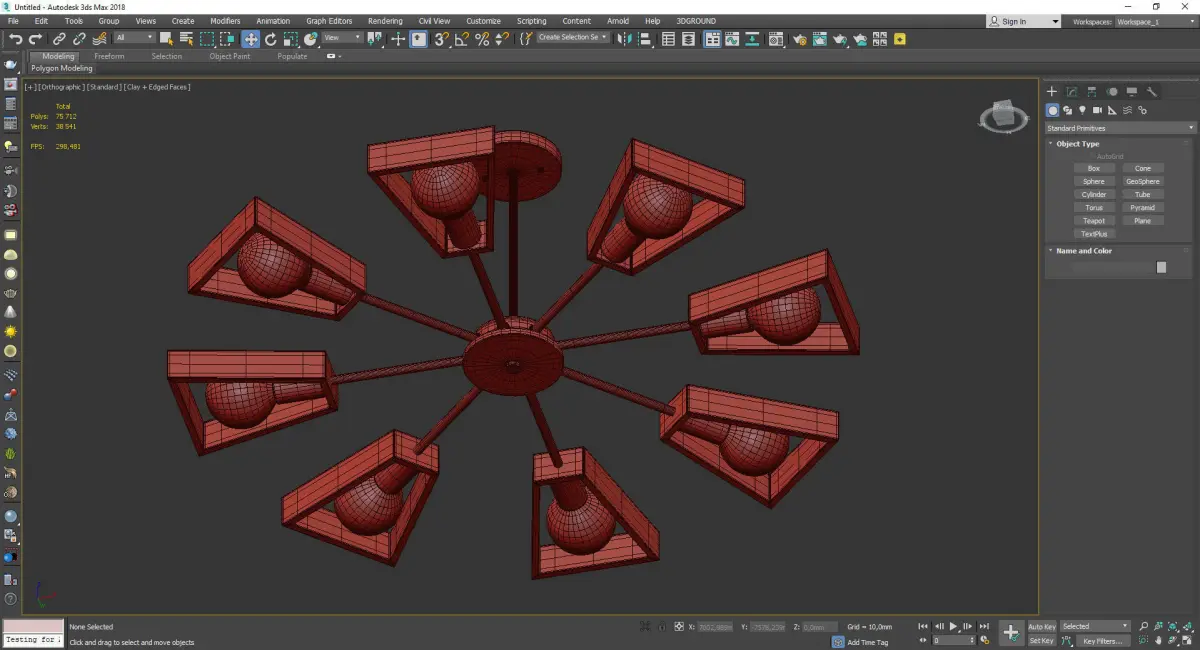The height and width of the screenshot is (650, 1200).
Task: Click the Sphere object button
Action: pyautogui.click(x=1094, y=182)
